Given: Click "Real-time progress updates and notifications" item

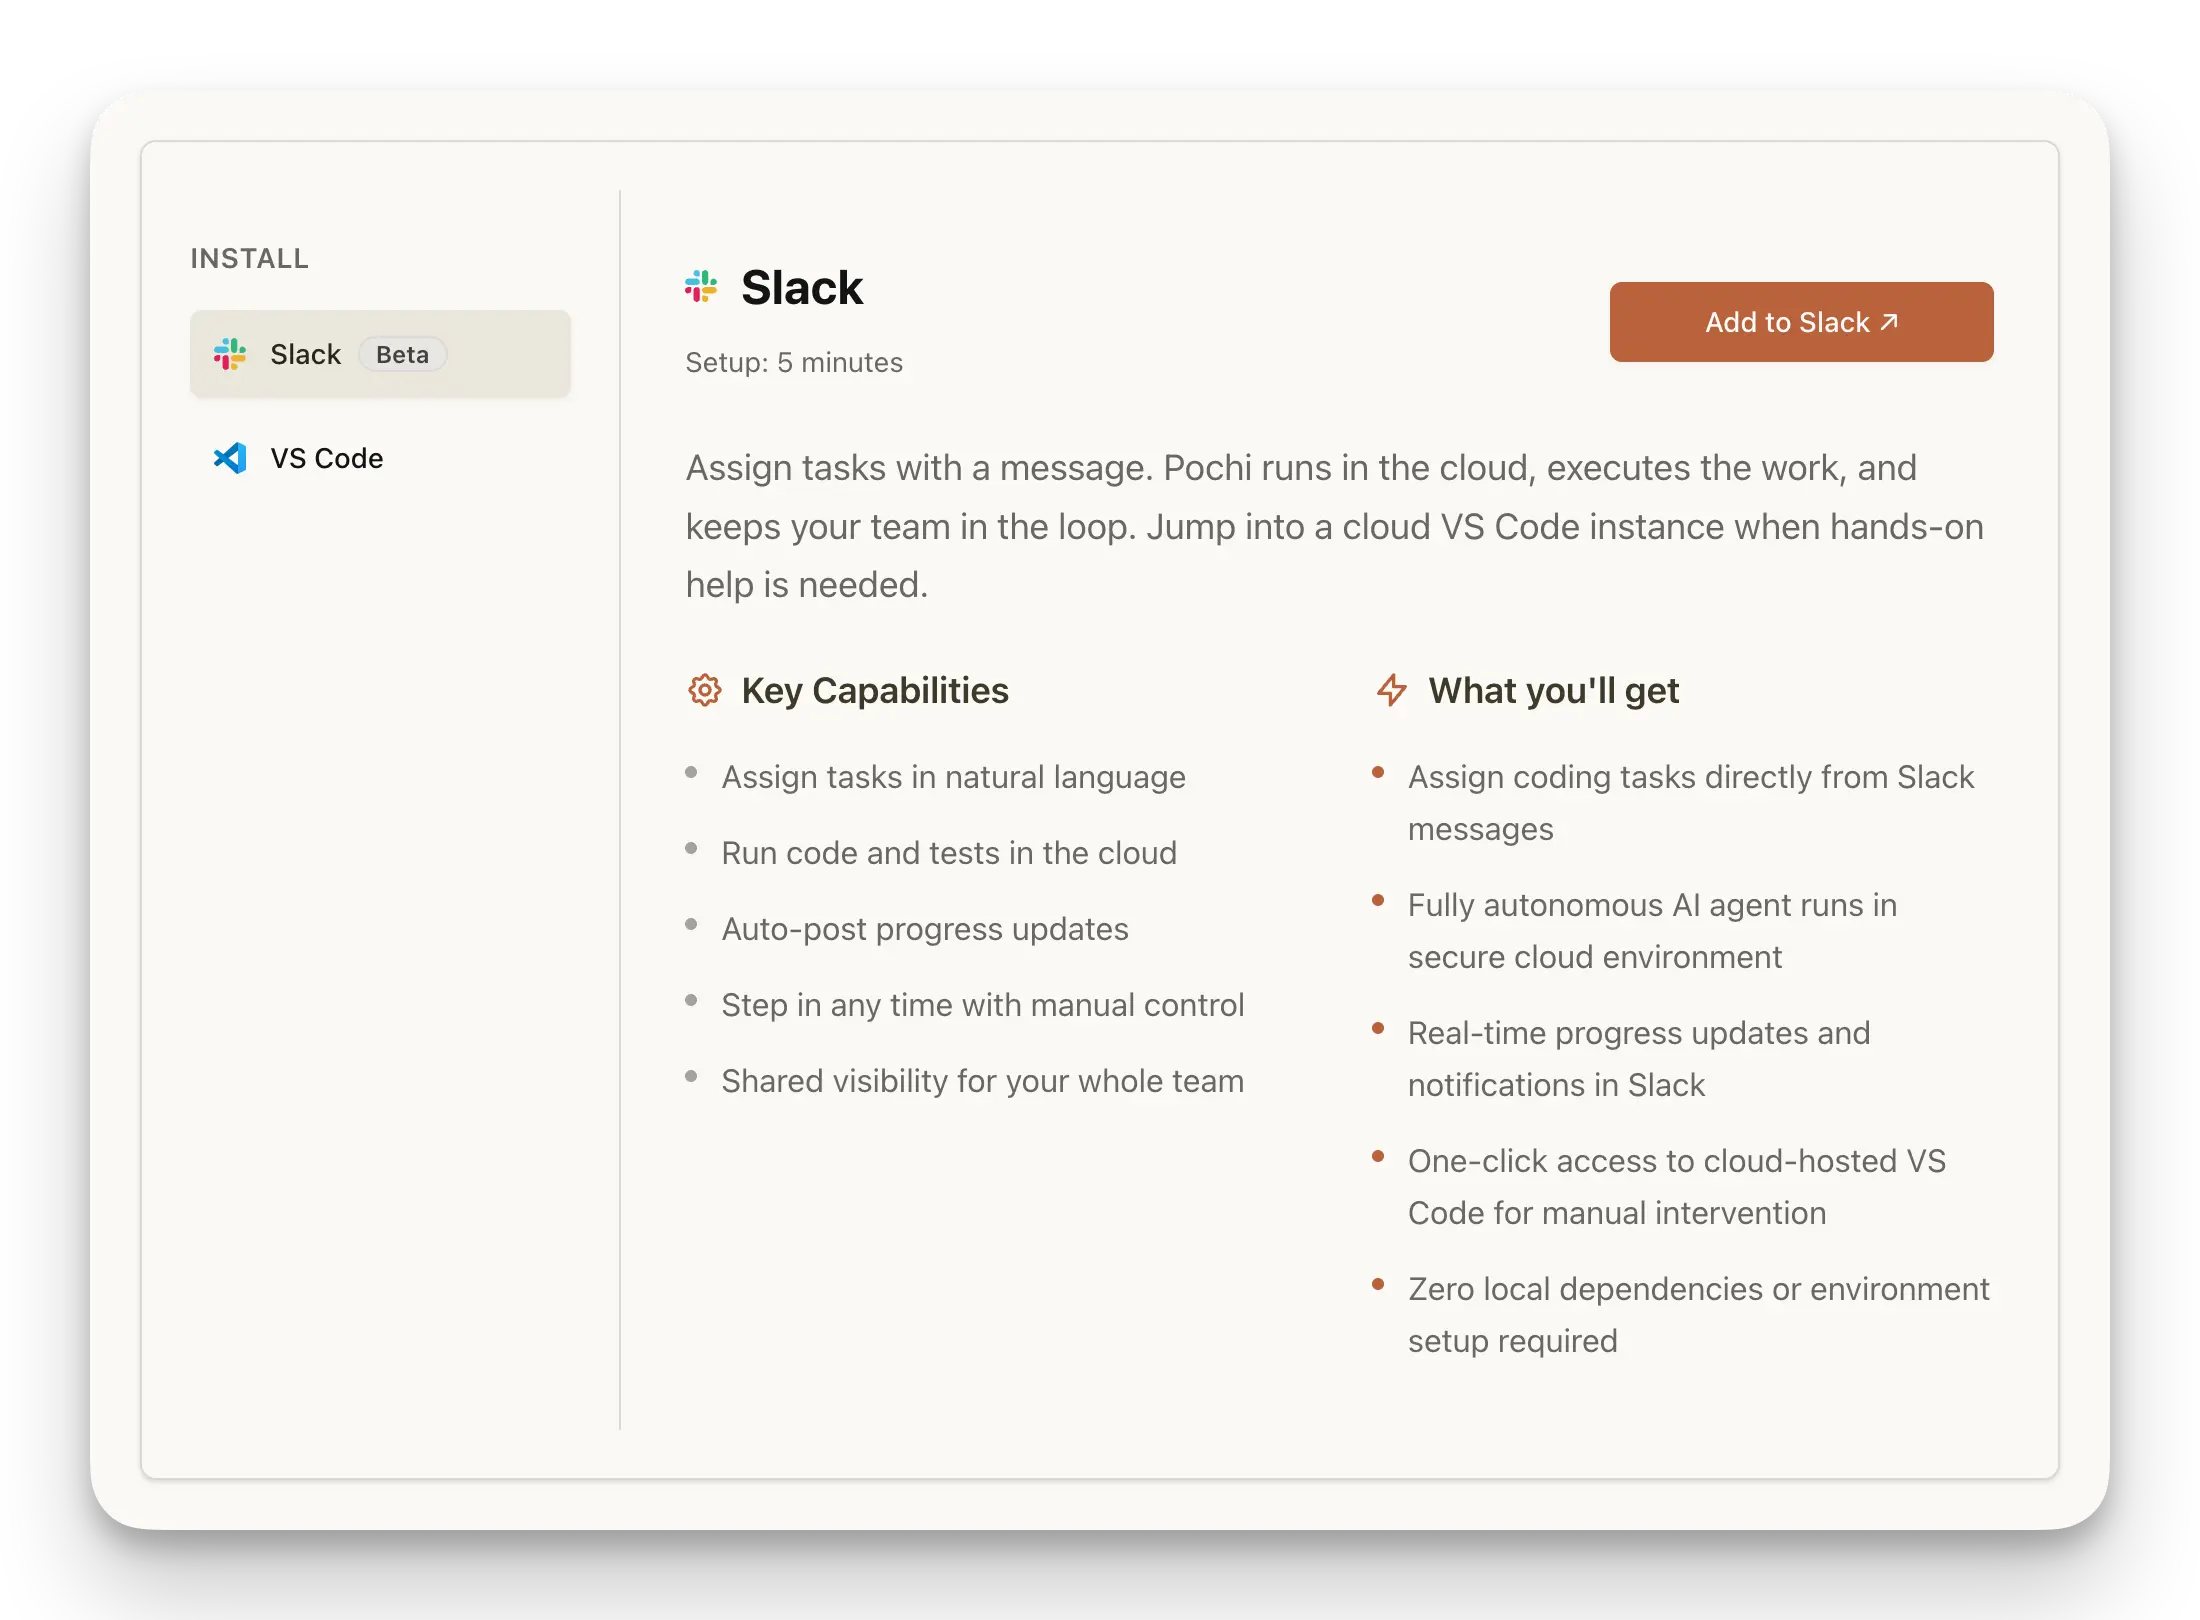Looking at the screenshot, I should coord(1639,1059).
